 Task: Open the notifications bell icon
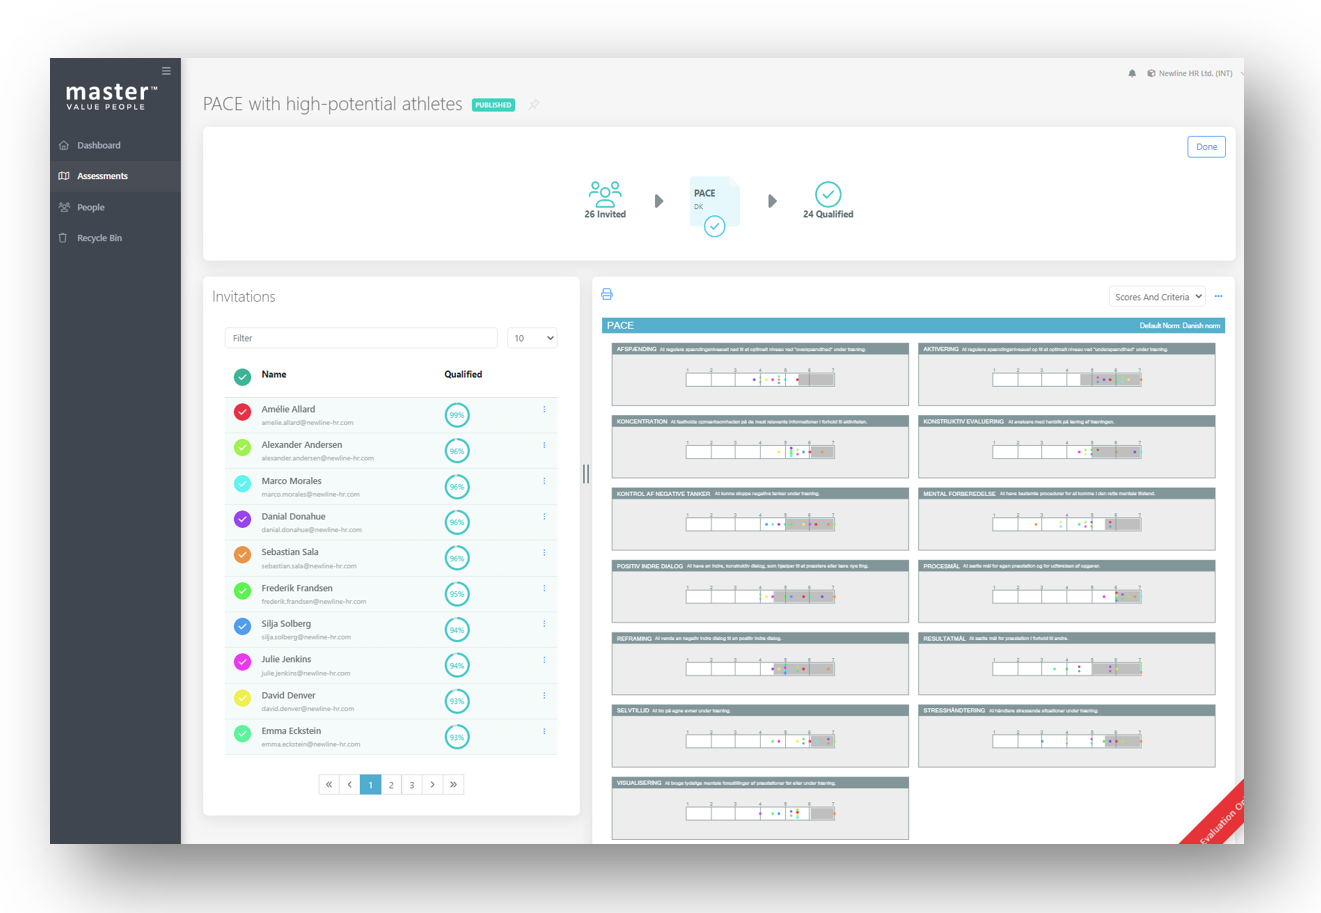tap(1132, 74)
